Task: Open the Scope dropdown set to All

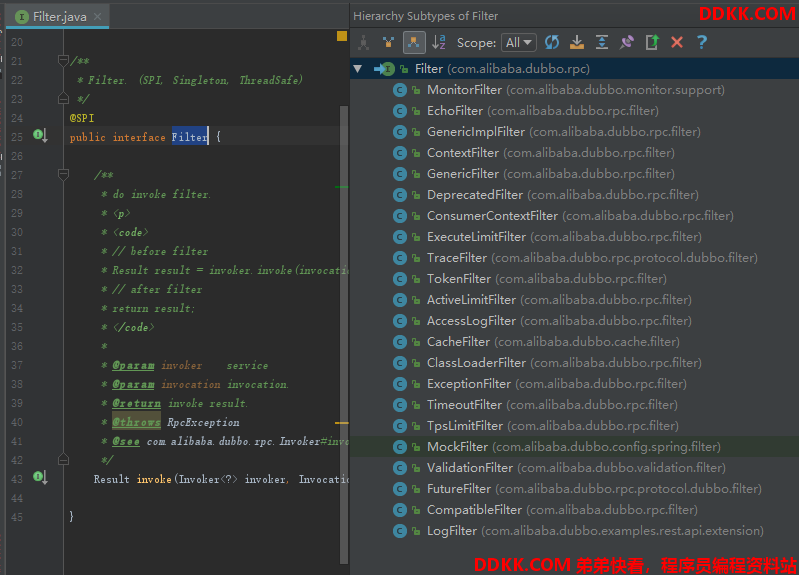Action: click(x=519, y=42)
